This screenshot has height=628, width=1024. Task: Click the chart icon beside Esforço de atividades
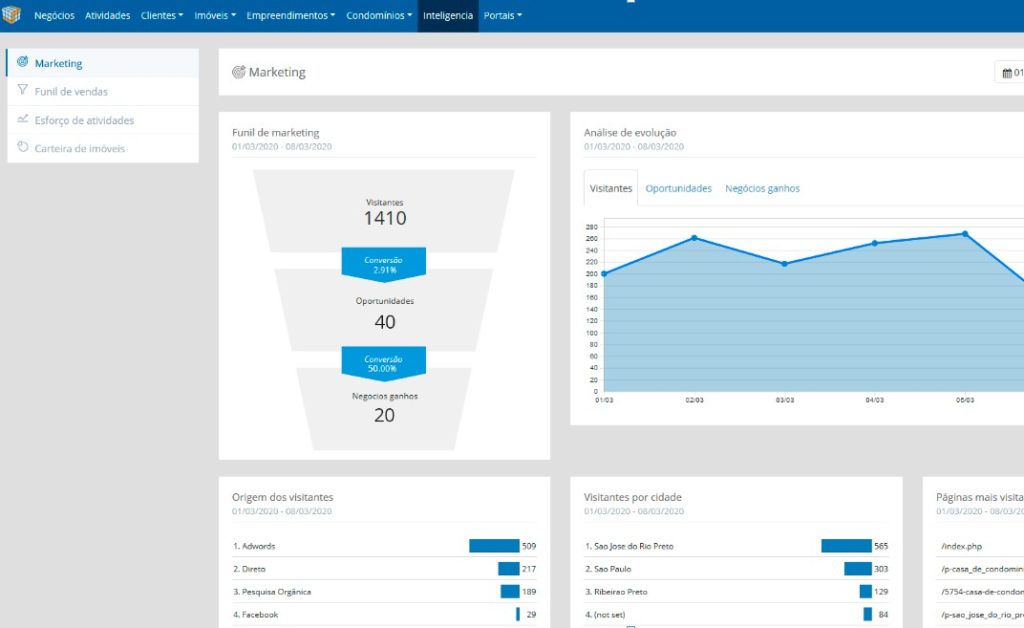22,119
